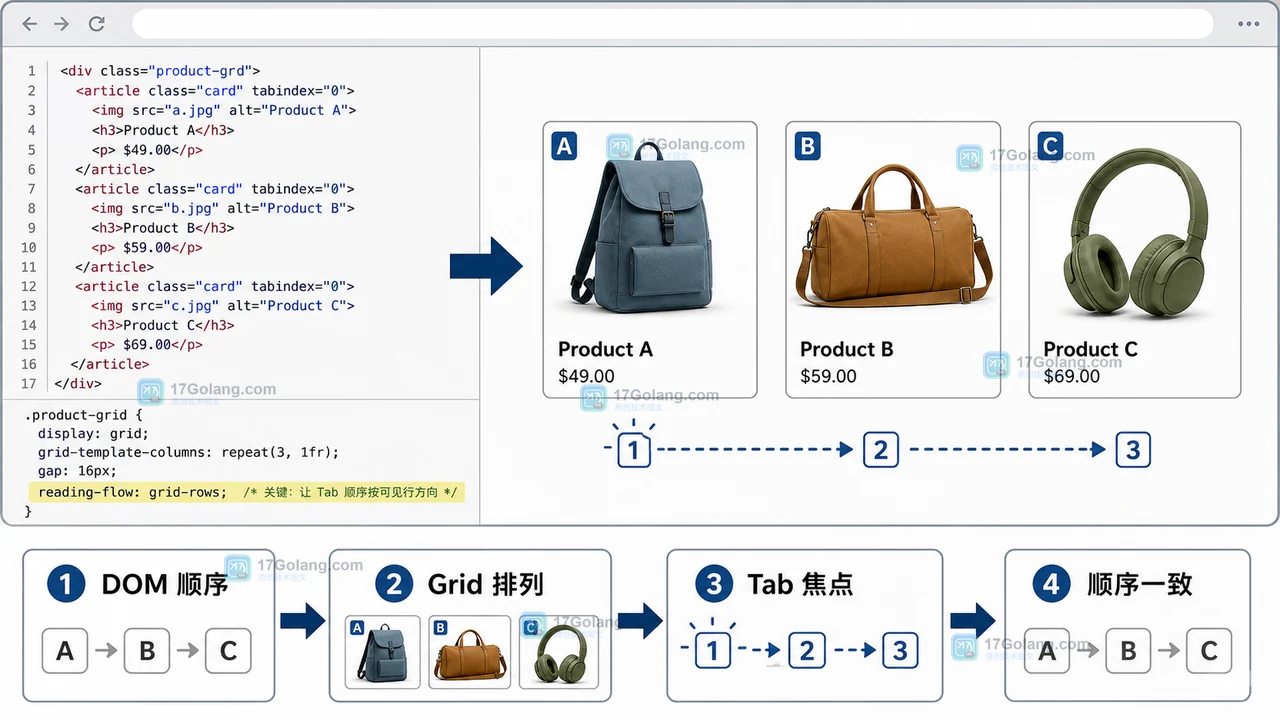Click the B box in DOM 顺序 panel
This screenshot has width=1280, height=720.
pos(147,652)
